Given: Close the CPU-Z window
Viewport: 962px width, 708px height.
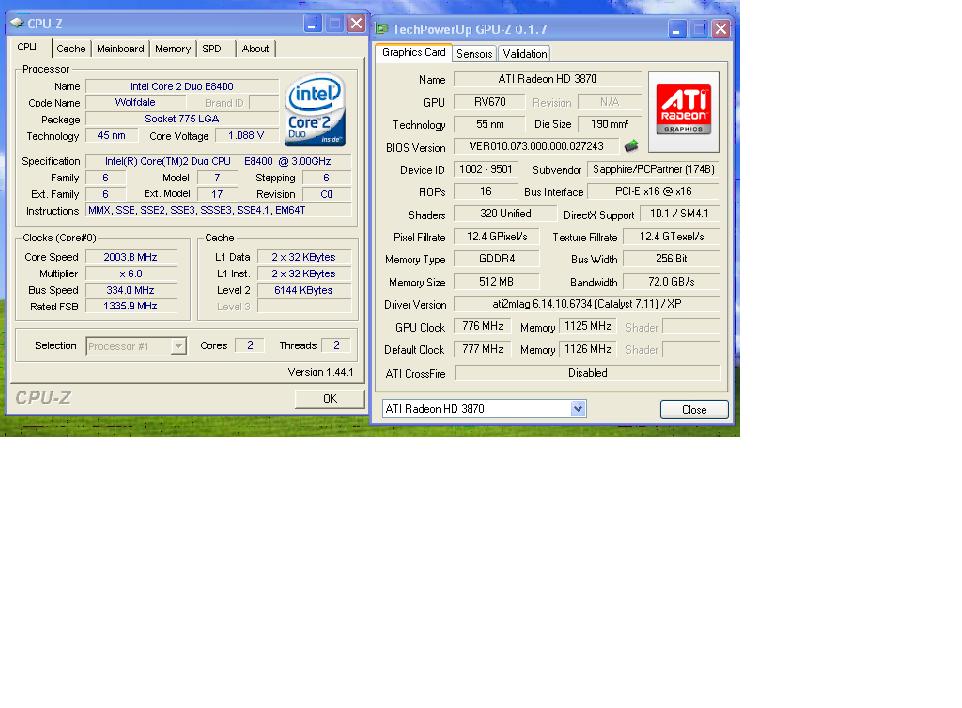Looking at the screenshot, I should [356, 24].
